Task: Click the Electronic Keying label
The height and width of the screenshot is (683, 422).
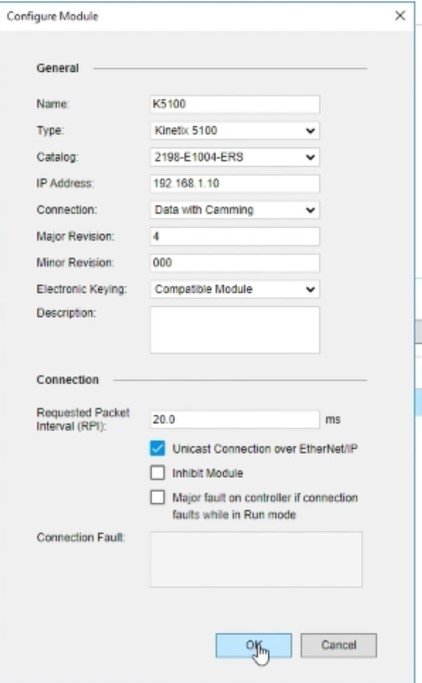Action: tap(81, 289)
